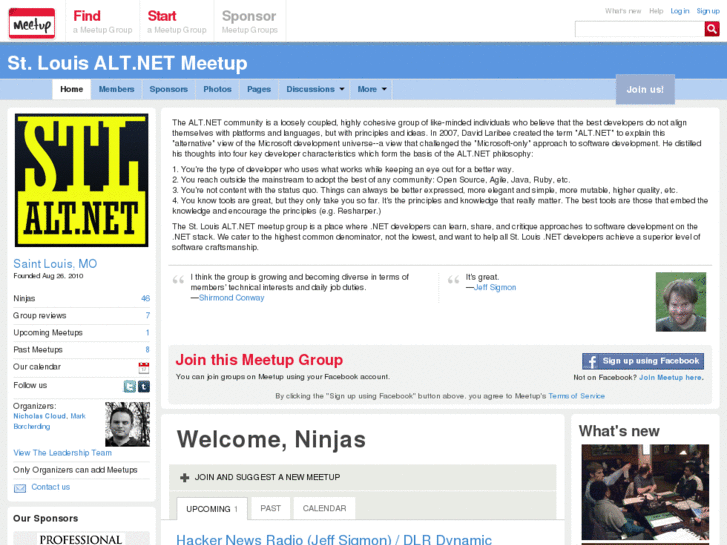Open Upcoming Meetups row

pos(82,333)
